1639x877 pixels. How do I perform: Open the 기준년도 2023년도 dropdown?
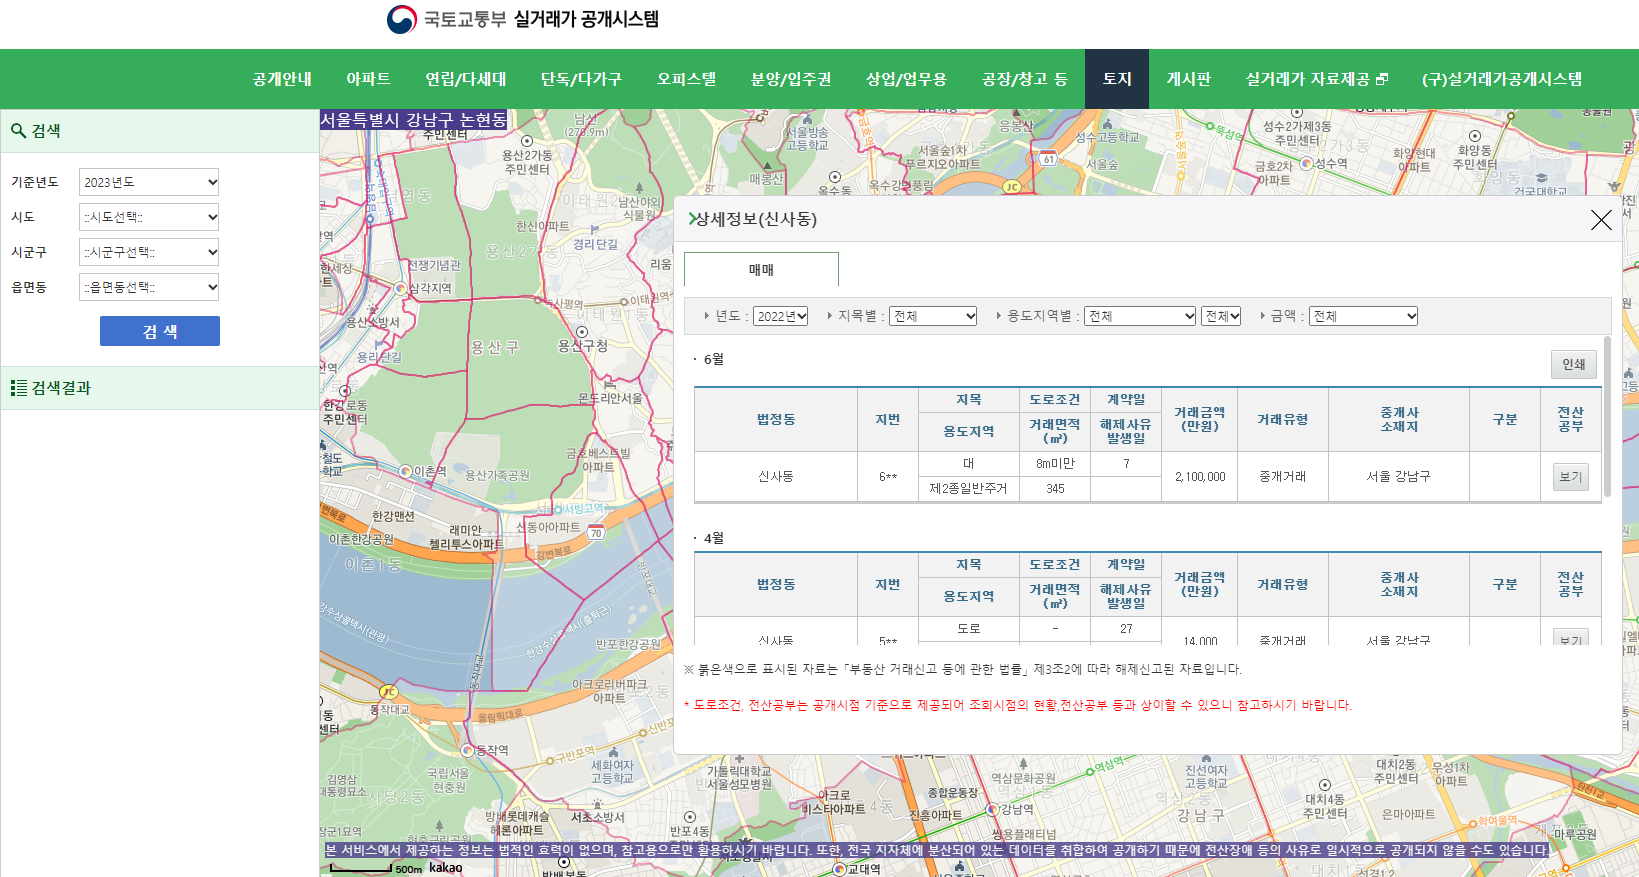click(x=149, y=182)
